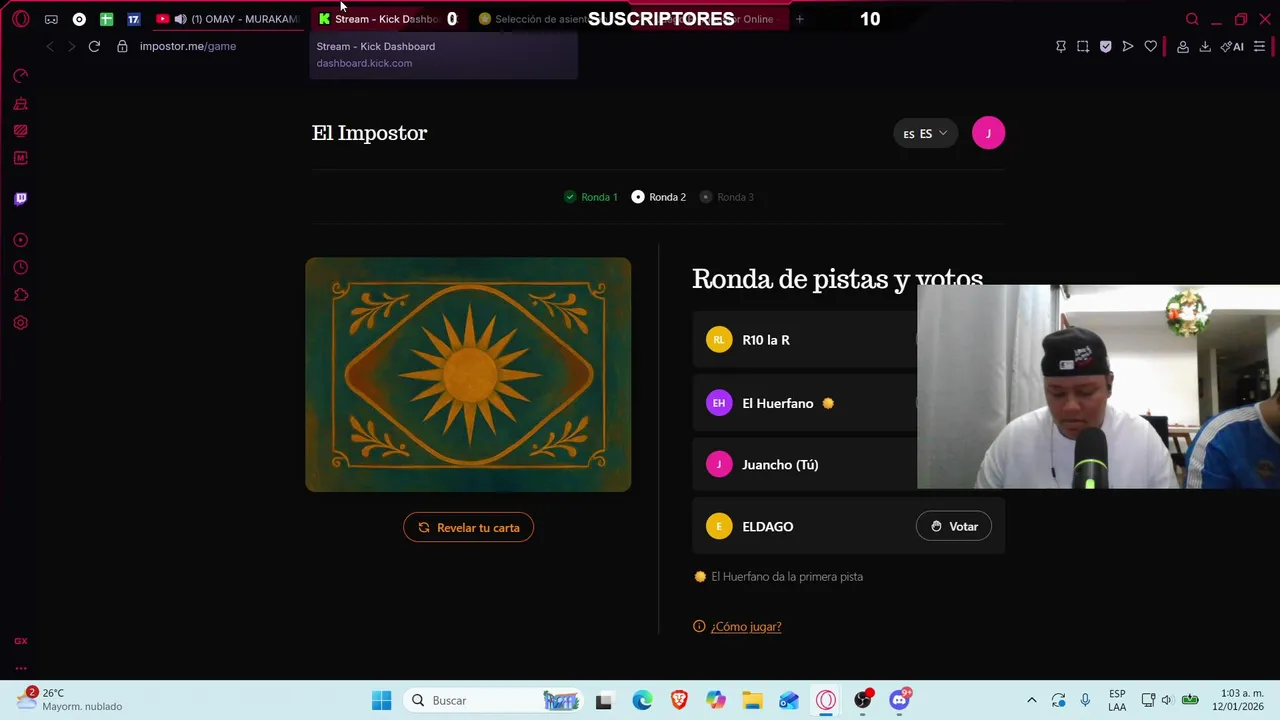This screenshot has height=720, width=1280.
Task: Mute the YouTube tab audio speaker
Action: pyautogui.click(x=180, y=19)
